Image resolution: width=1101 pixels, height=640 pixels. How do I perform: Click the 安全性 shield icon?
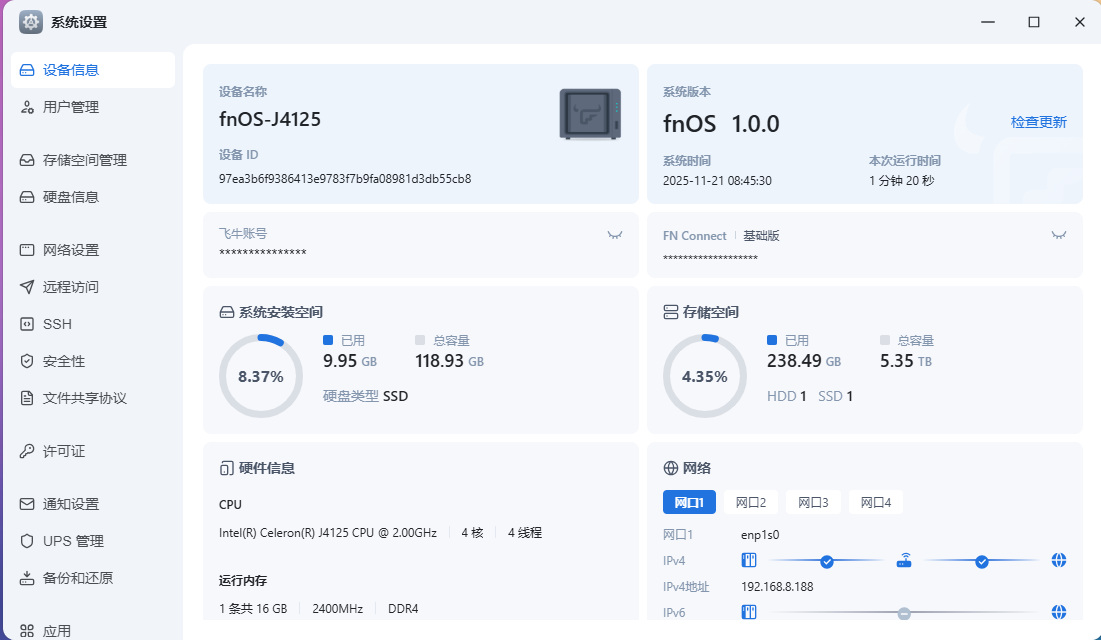coord(27,361)
